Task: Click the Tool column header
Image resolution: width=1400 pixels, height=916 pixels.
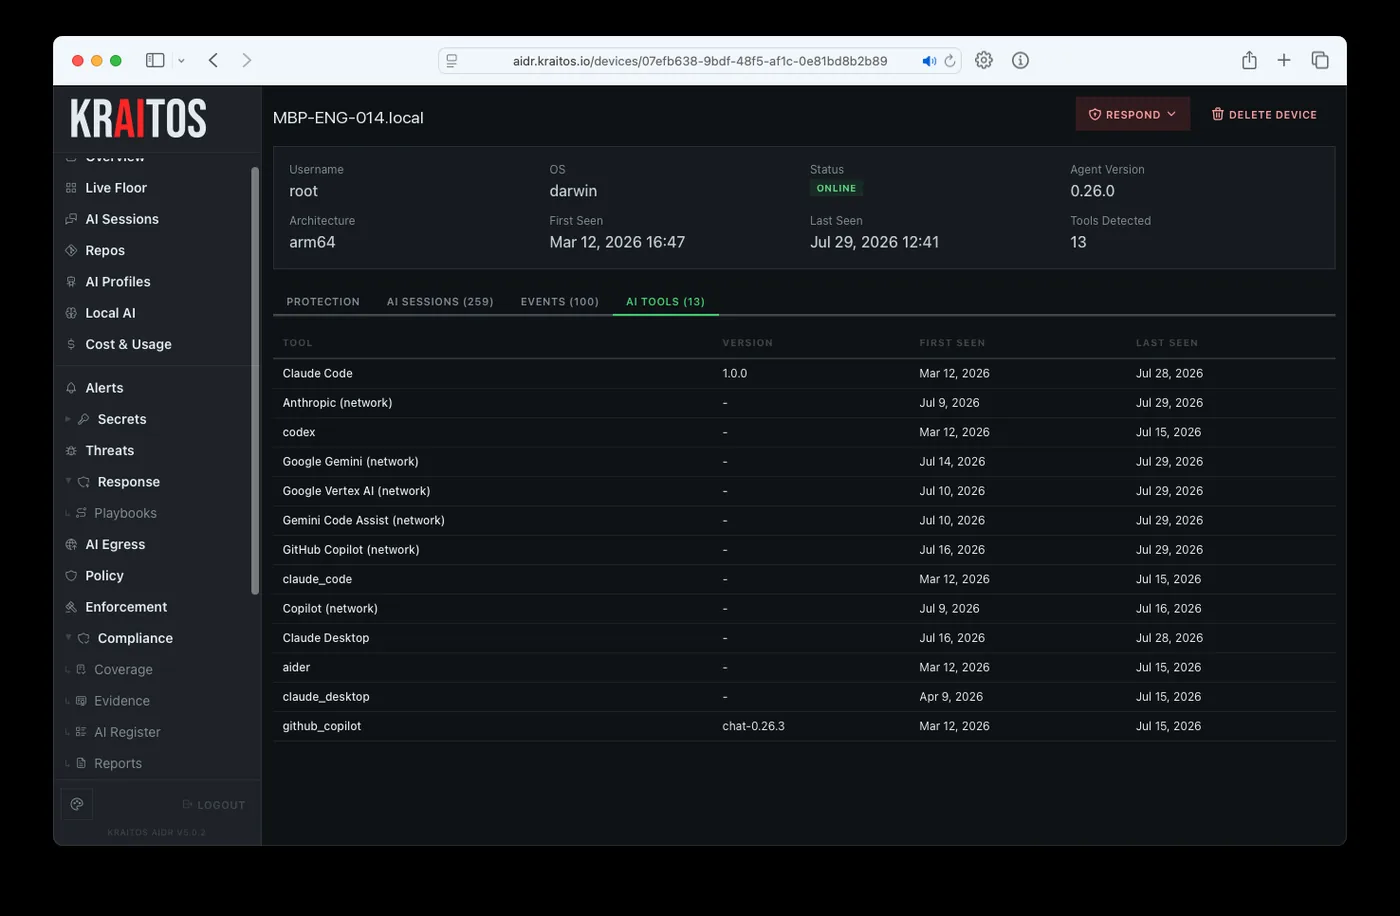Action: 297,343
